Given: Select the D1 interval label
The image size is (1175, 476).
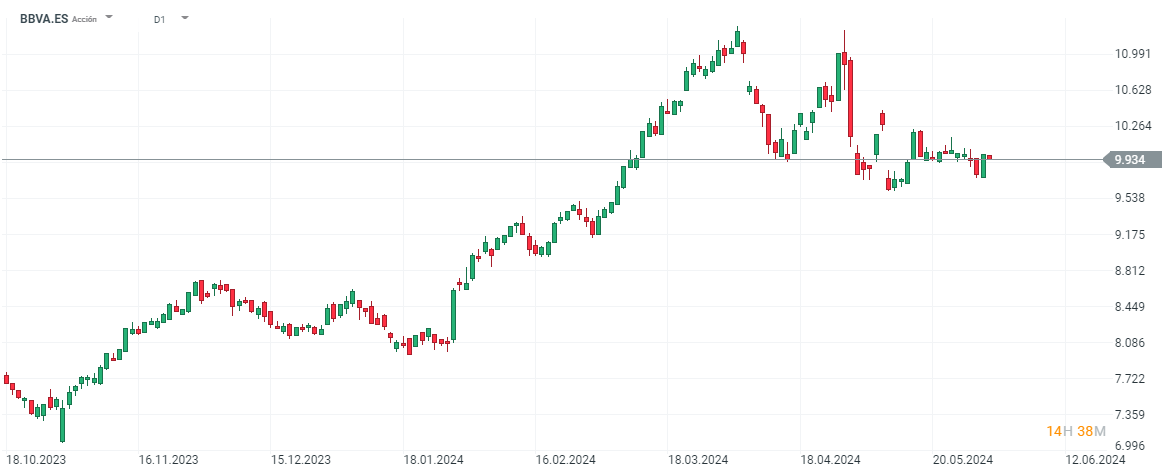Looking at the screenshot, I should 160,19.
